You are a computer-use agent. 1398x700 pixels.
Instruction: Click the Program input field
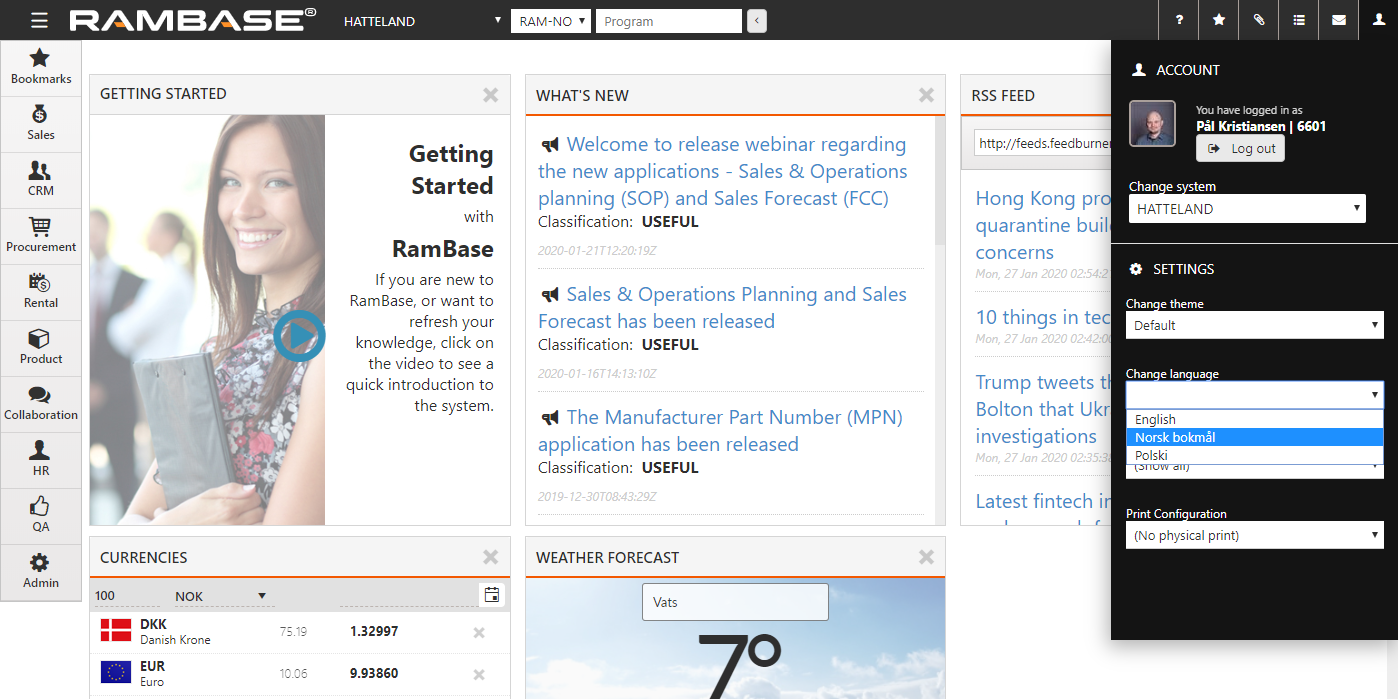pos(669,21)
